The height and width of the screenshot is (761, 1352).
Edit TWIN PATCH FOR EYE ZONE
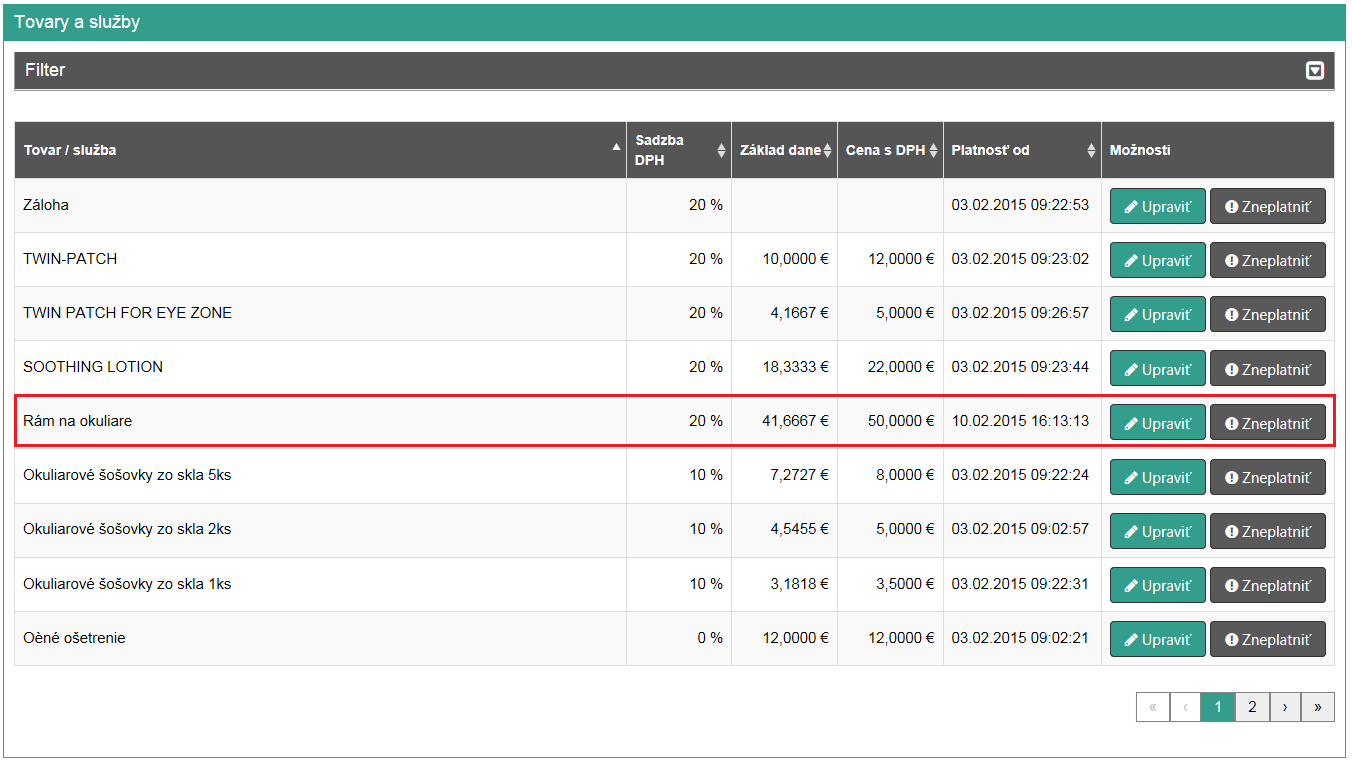1158,314
